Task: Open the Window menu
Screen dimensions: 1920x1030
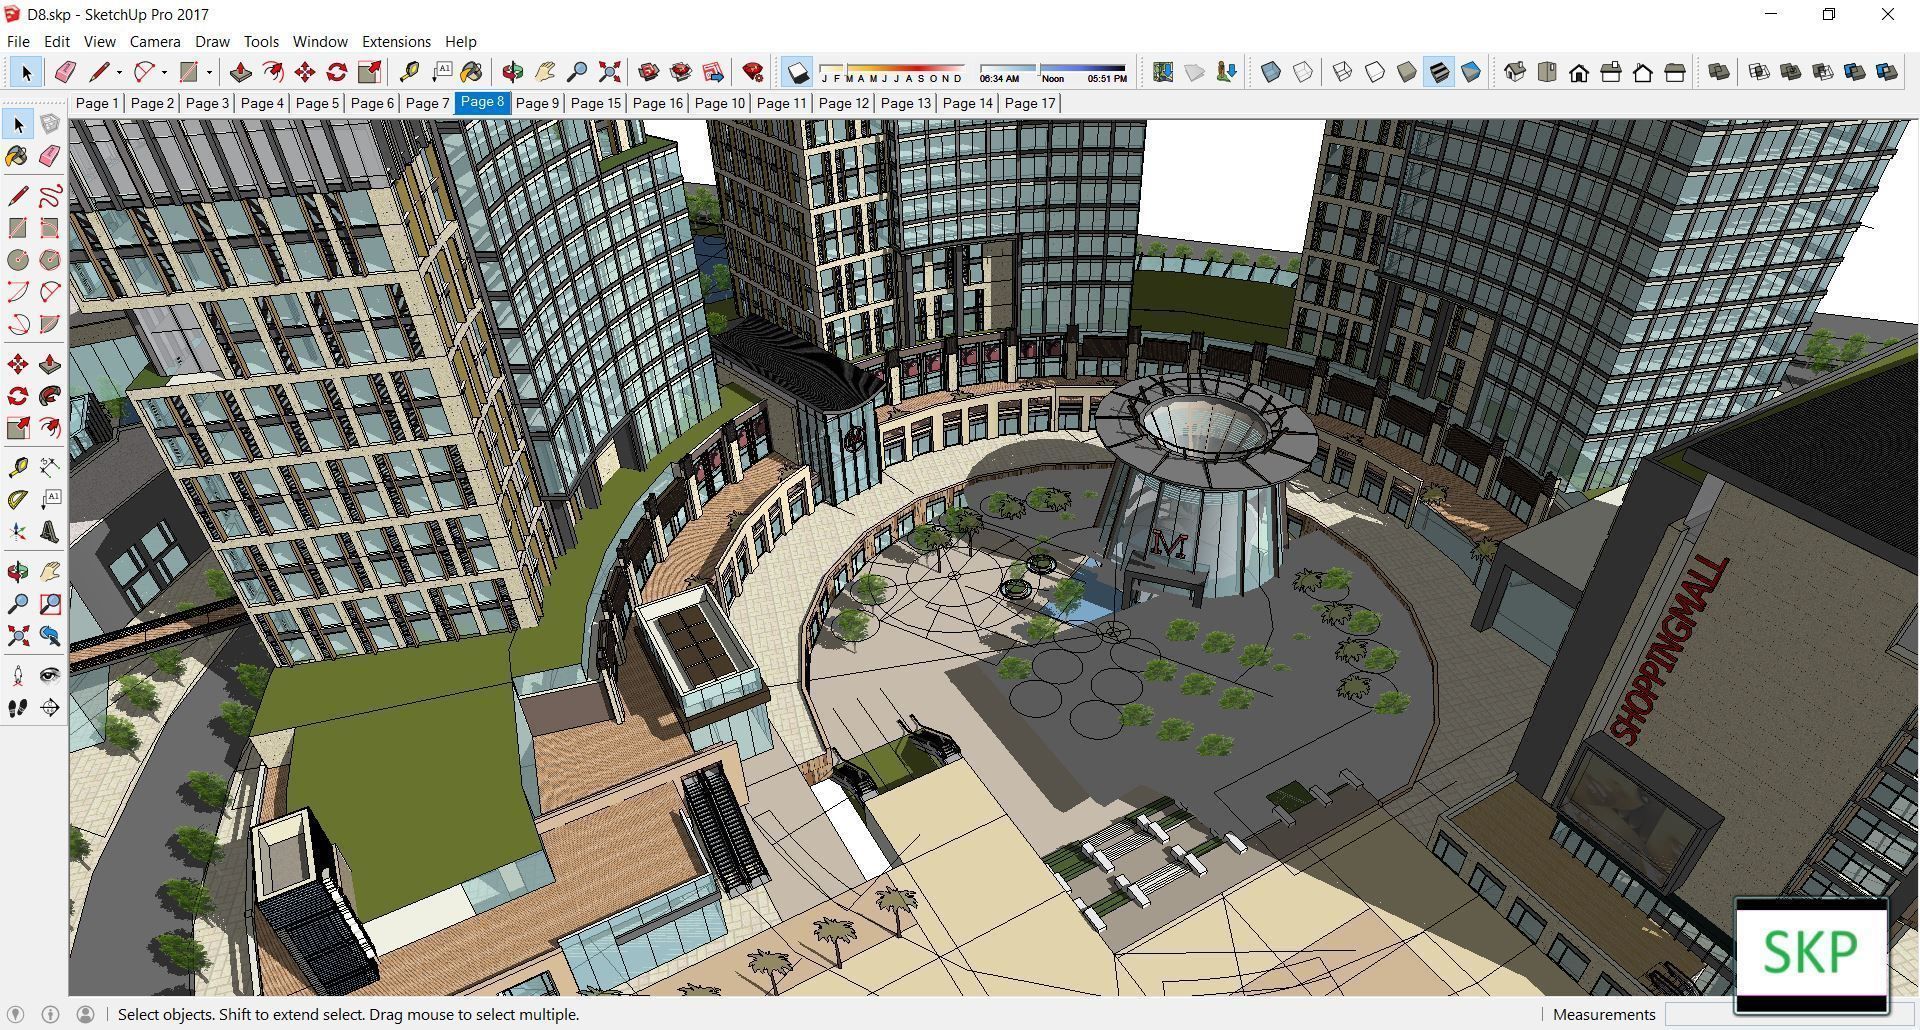Action: [x=320, y=41]
